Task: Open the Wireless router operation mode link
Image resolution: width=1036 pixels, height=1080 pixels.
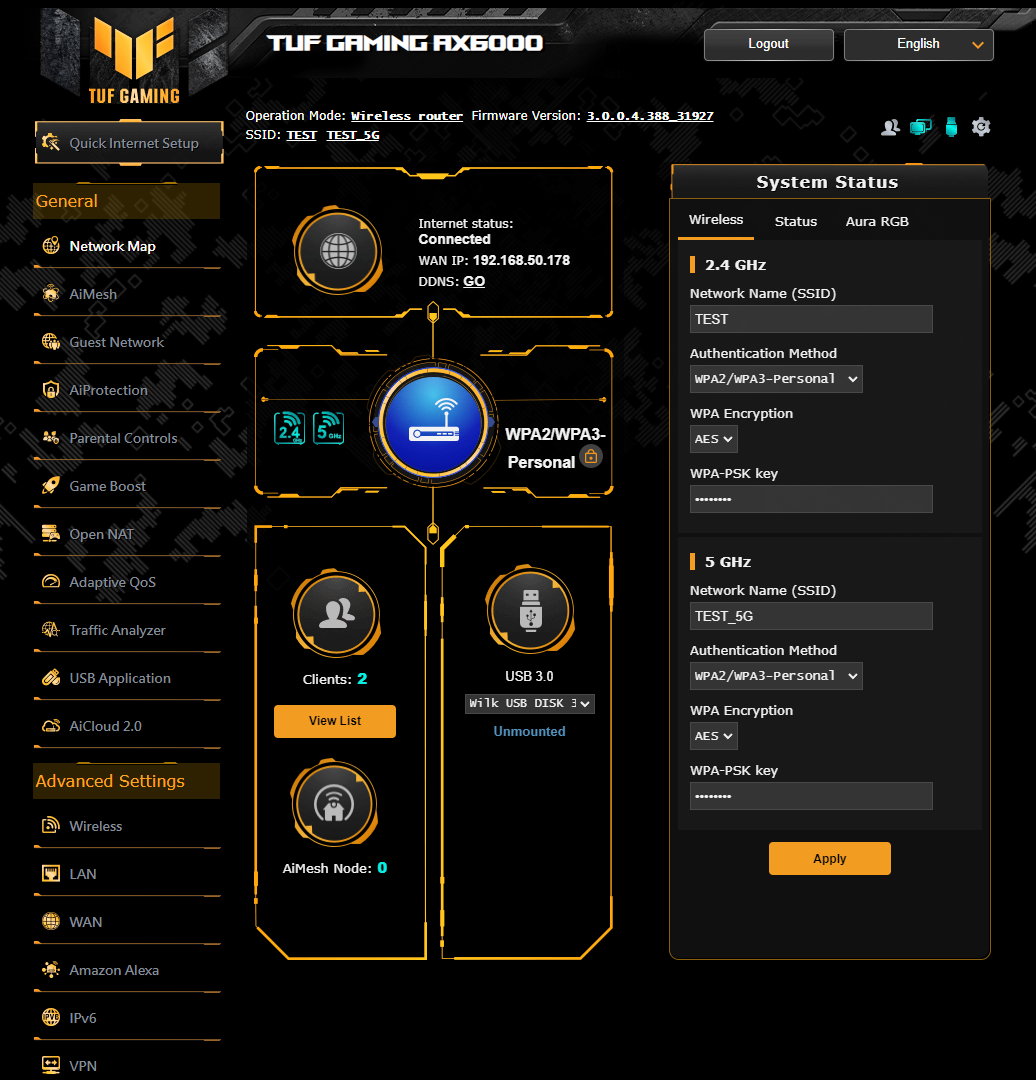Action: (406, 116)
